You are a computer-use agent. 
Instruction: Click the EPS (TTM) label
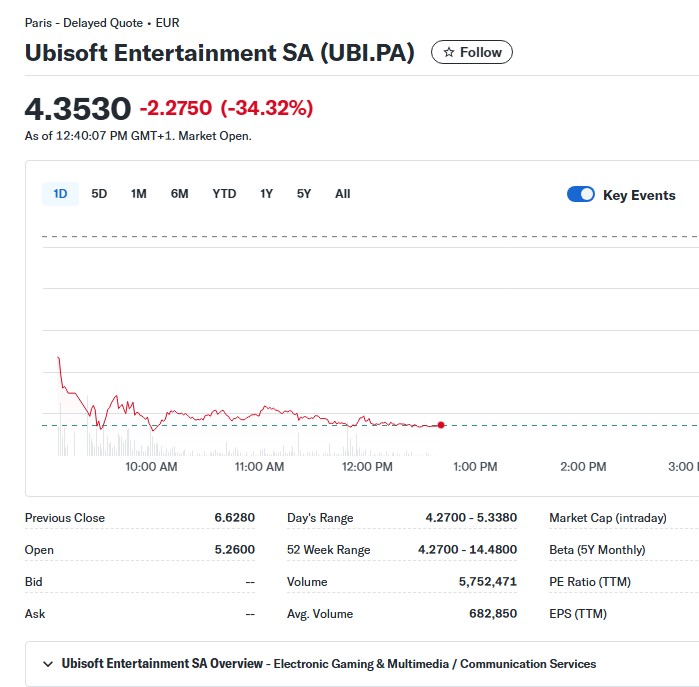coord(578,614)
